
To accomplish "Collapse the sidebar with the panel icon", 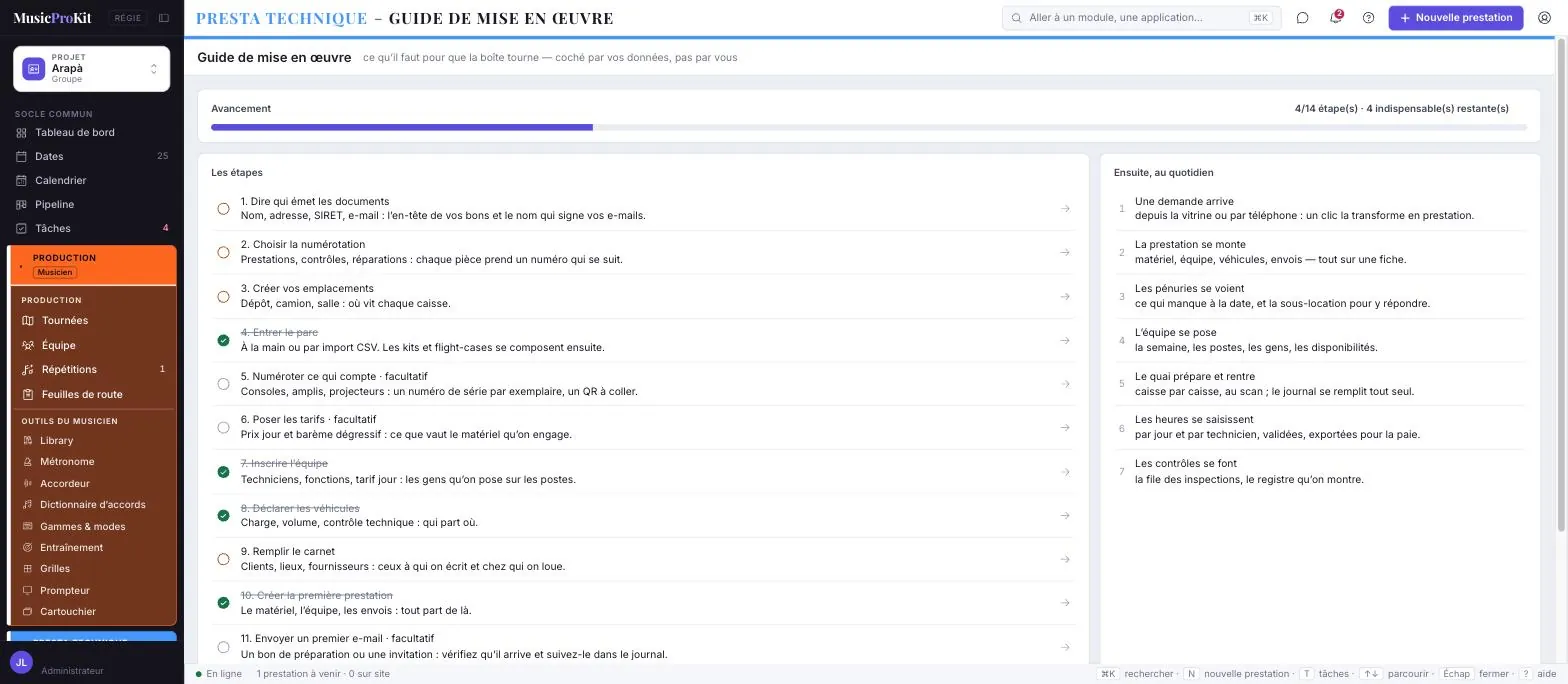I will (164, 18).
